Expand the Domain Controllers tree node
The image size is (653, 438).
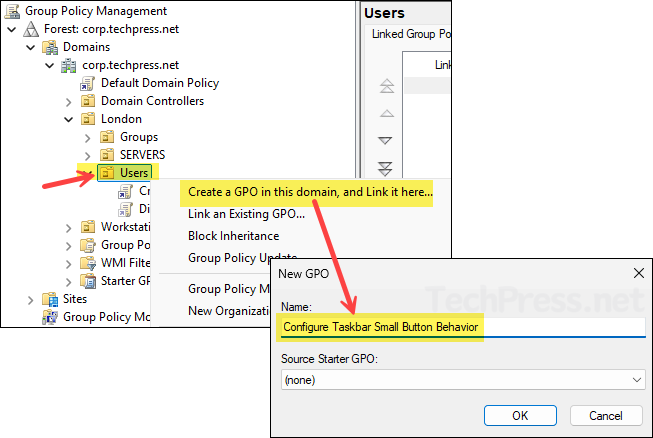click(69, 101)
